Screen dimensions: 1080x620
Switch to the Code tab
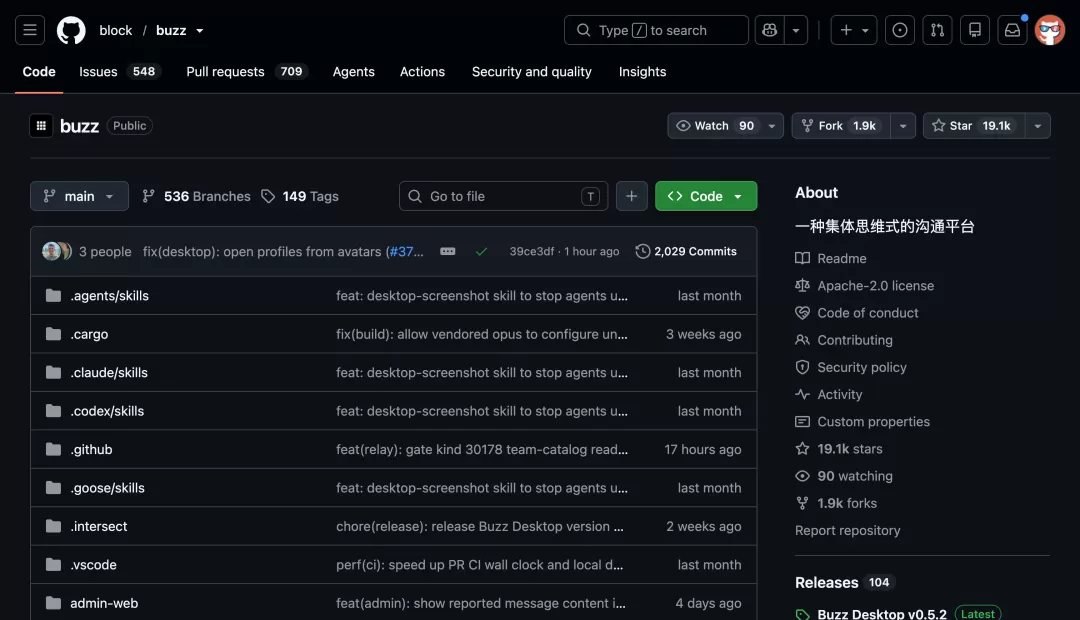point(39,72)
